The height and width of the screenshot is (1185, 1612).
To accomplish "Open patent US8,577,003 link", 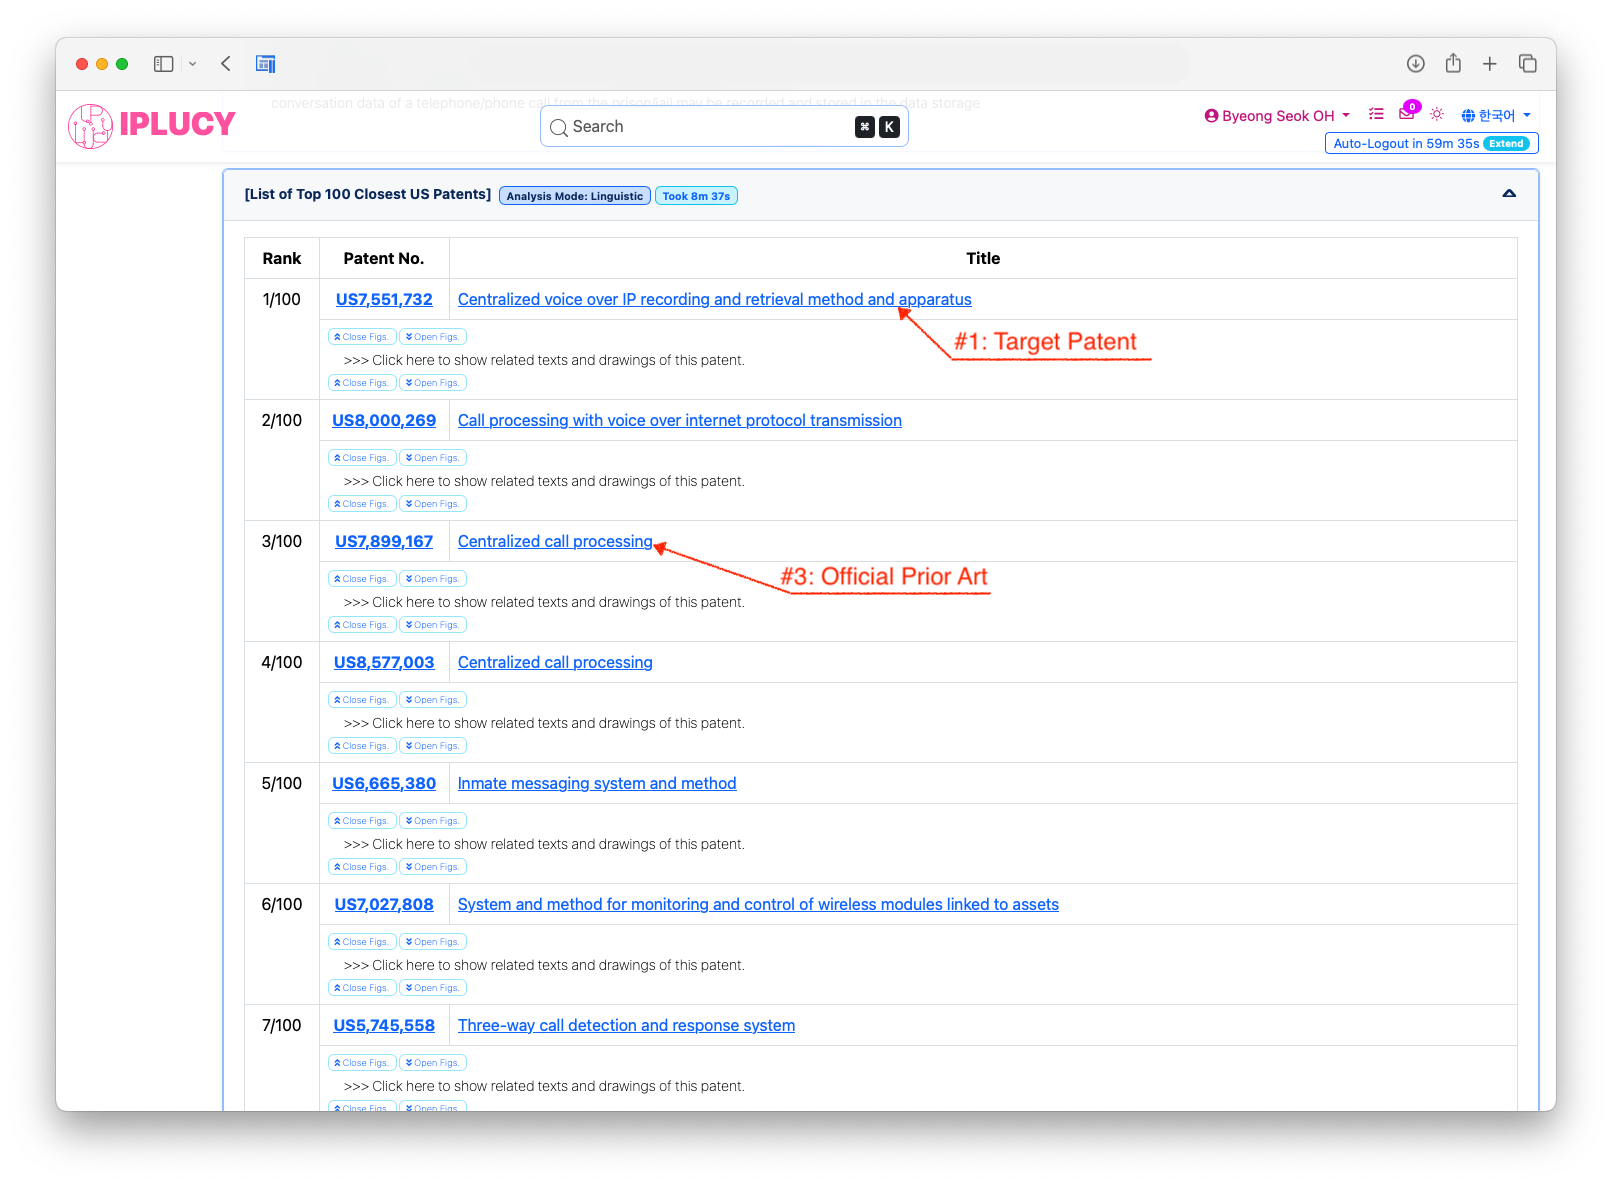I will [x=384, y=662].
